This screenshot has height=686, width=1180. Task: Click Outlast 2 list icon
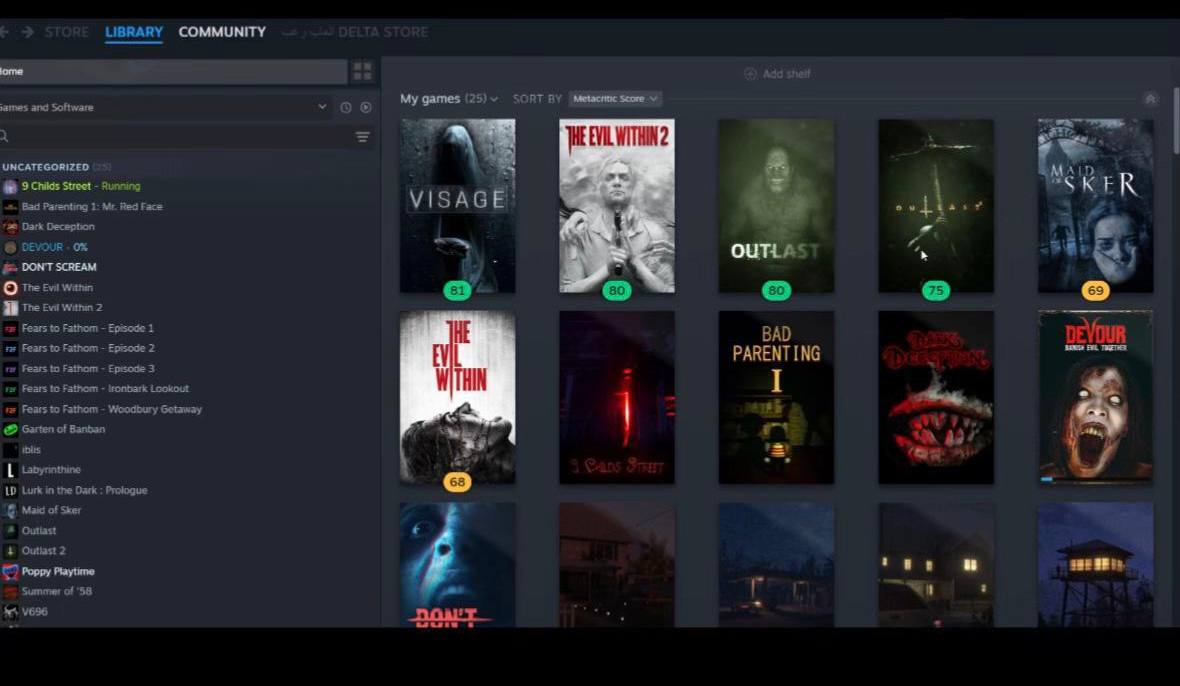coord(10,551)
